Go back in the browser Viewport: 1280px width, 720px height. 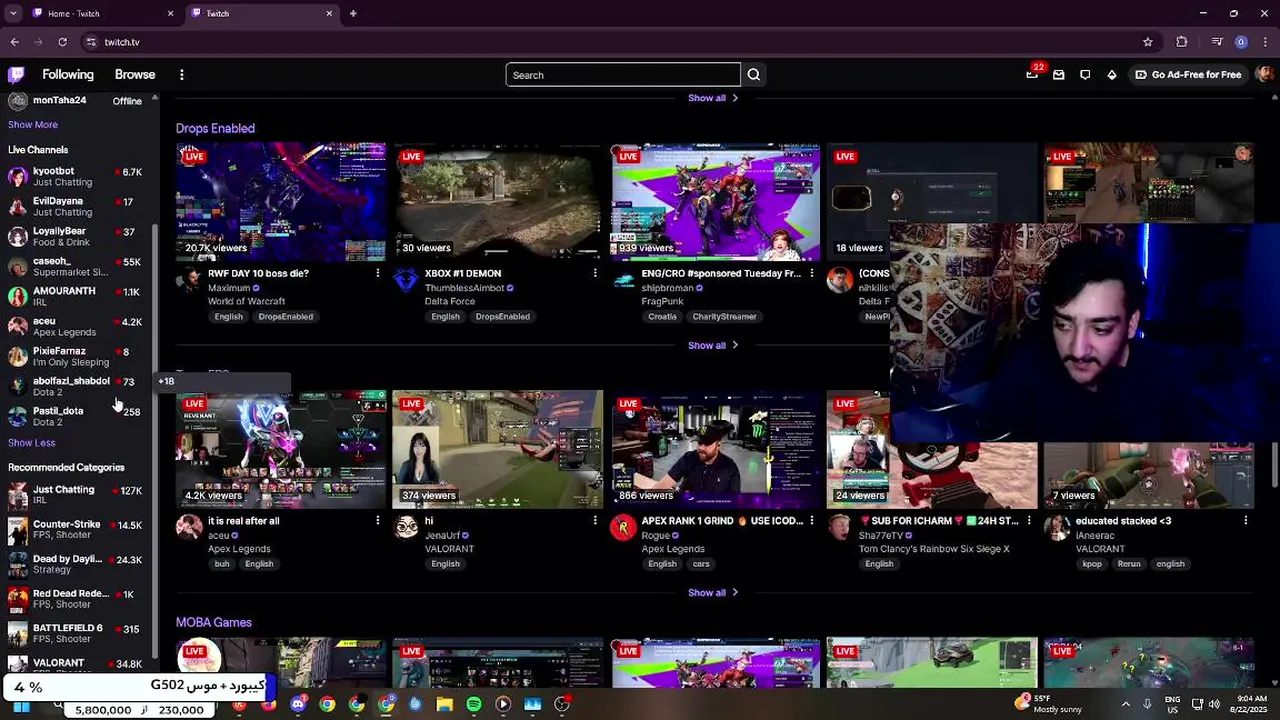[x=15, y=42]
